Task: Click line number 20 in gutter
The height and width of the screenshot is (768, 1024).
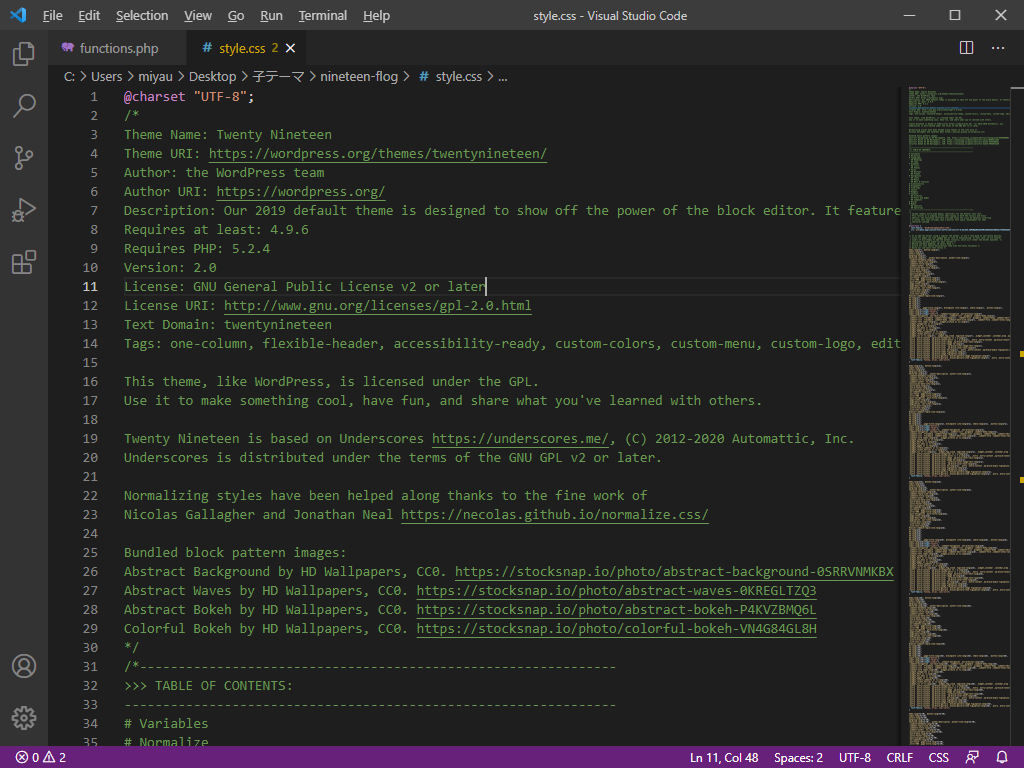Action: click(90, 458)
